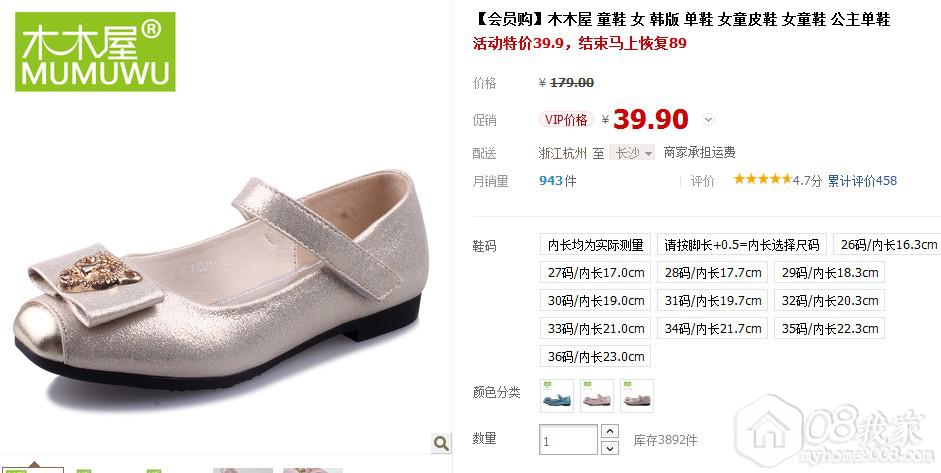Increase quantity with the up arrow
The height and width of the screenshot is (473, 941).
click(610, 432)
